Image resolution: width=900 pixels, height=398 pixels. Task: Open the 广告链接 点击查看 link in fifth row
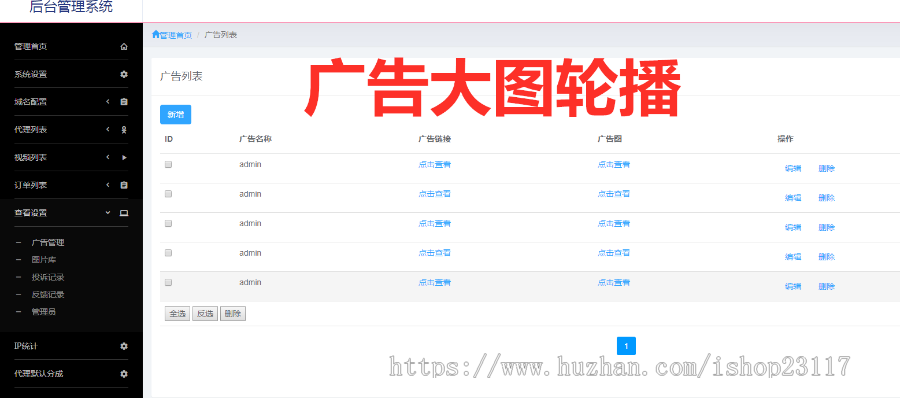435,283
